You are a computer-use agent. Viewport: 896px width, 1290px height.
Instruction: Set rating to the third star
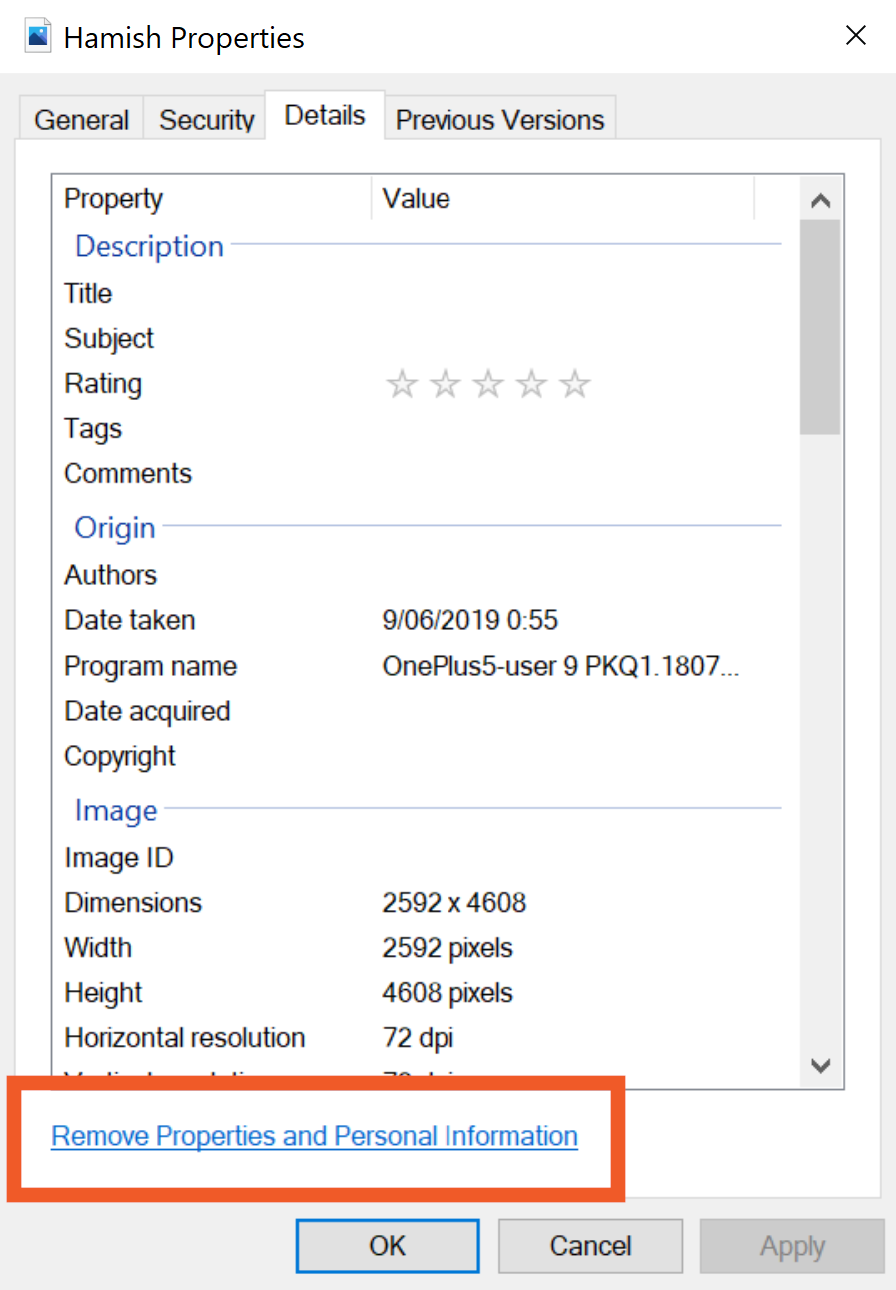(x=488, y=384)
